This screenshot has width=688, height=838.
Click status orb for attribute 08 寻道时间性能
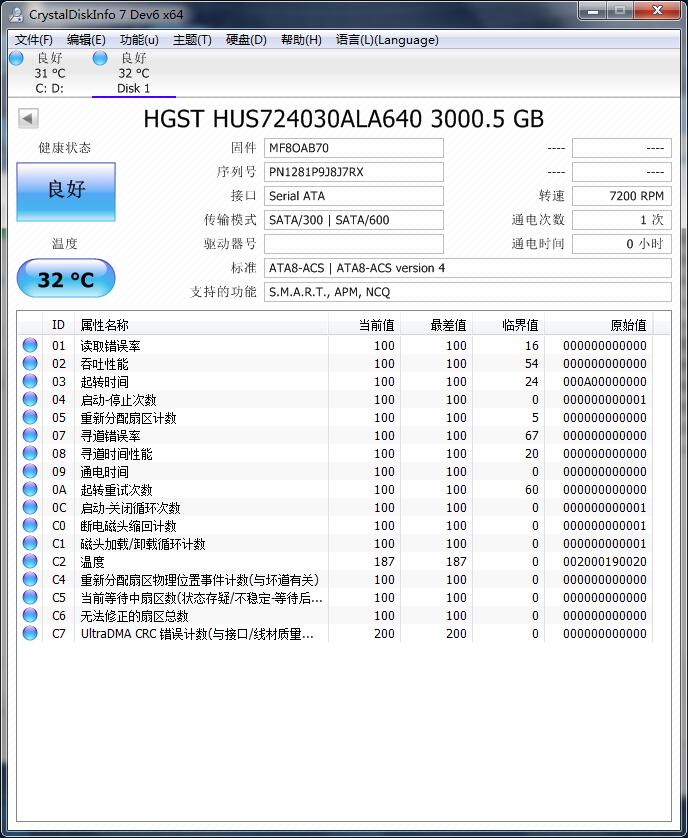coord(30,453)
